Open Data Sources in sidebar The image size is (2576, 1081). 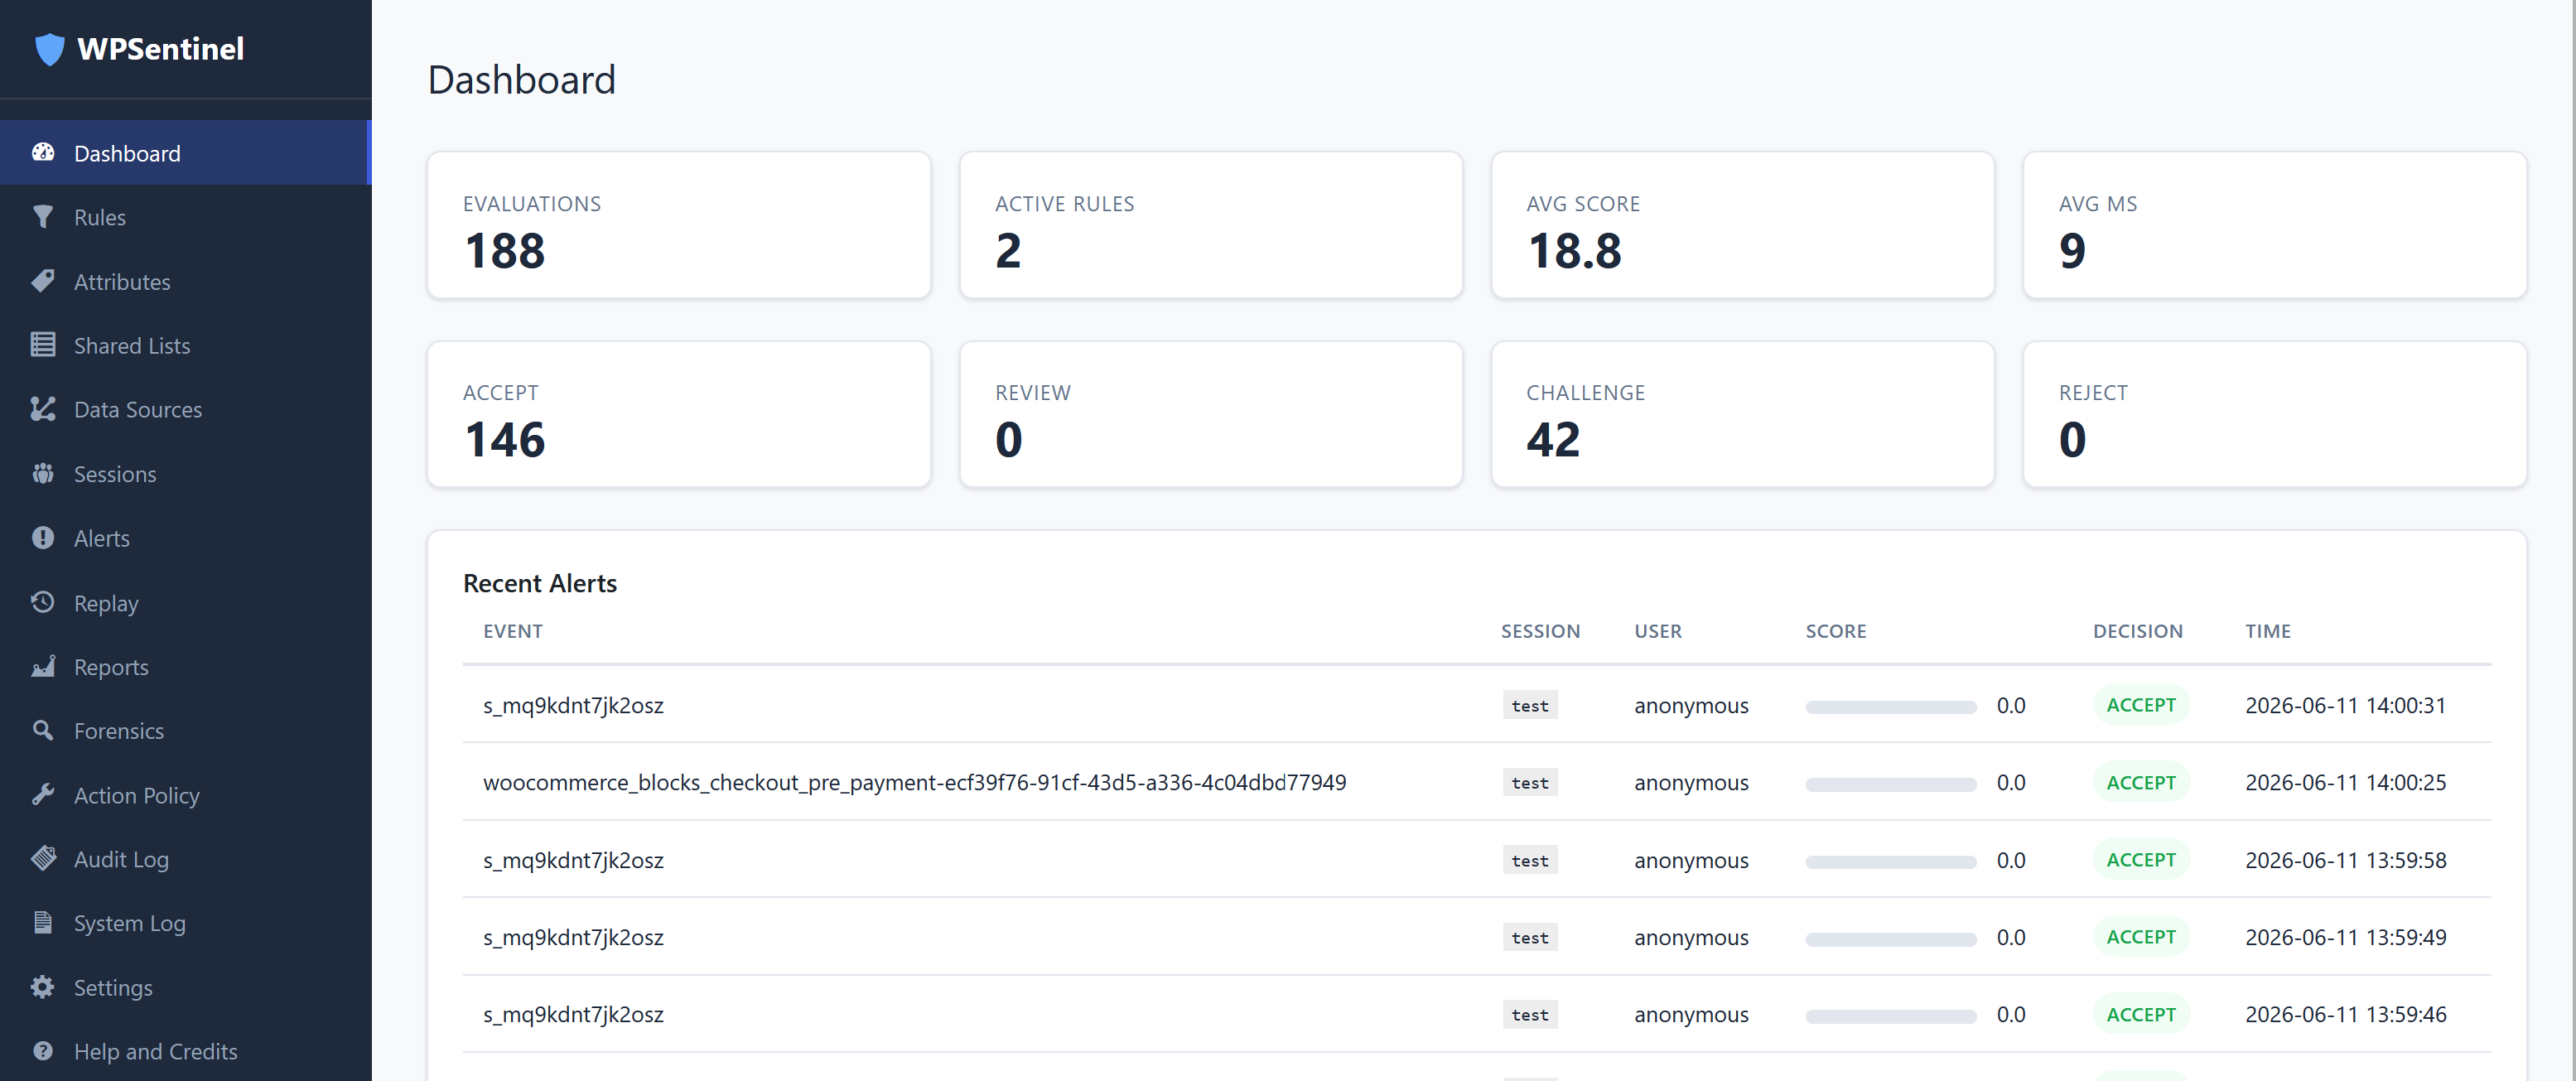click(185, 409)
